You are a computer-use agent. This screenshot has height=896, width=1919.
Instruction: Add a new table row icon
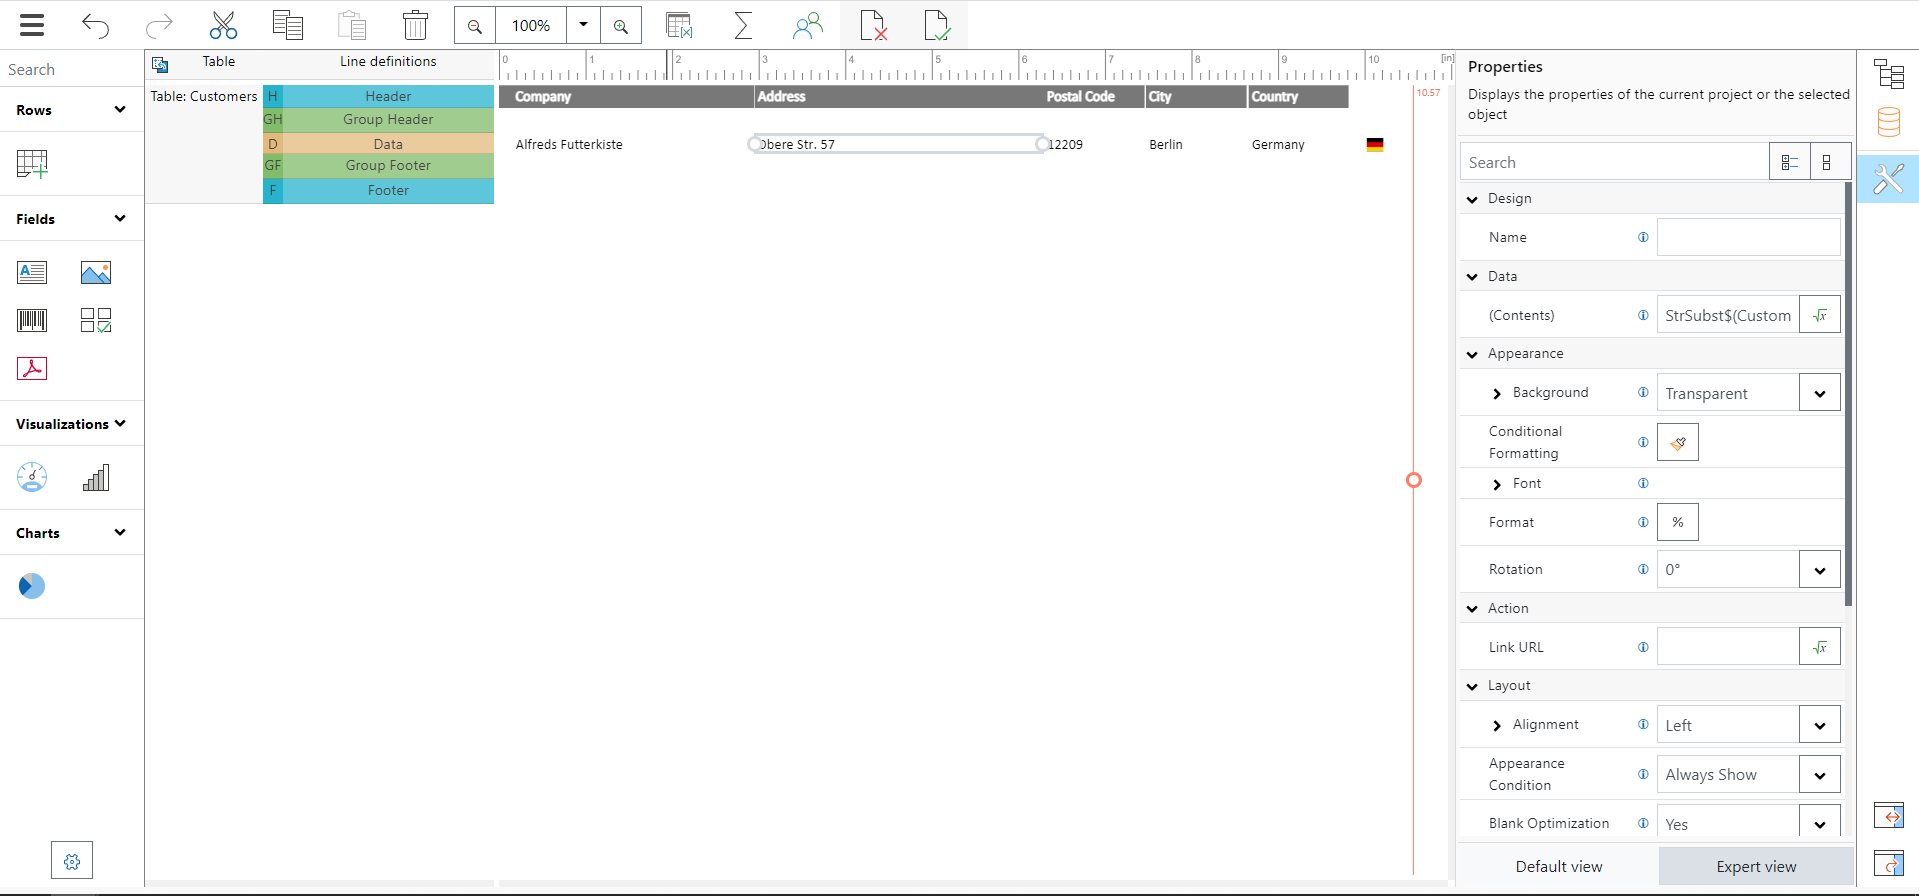32,163
